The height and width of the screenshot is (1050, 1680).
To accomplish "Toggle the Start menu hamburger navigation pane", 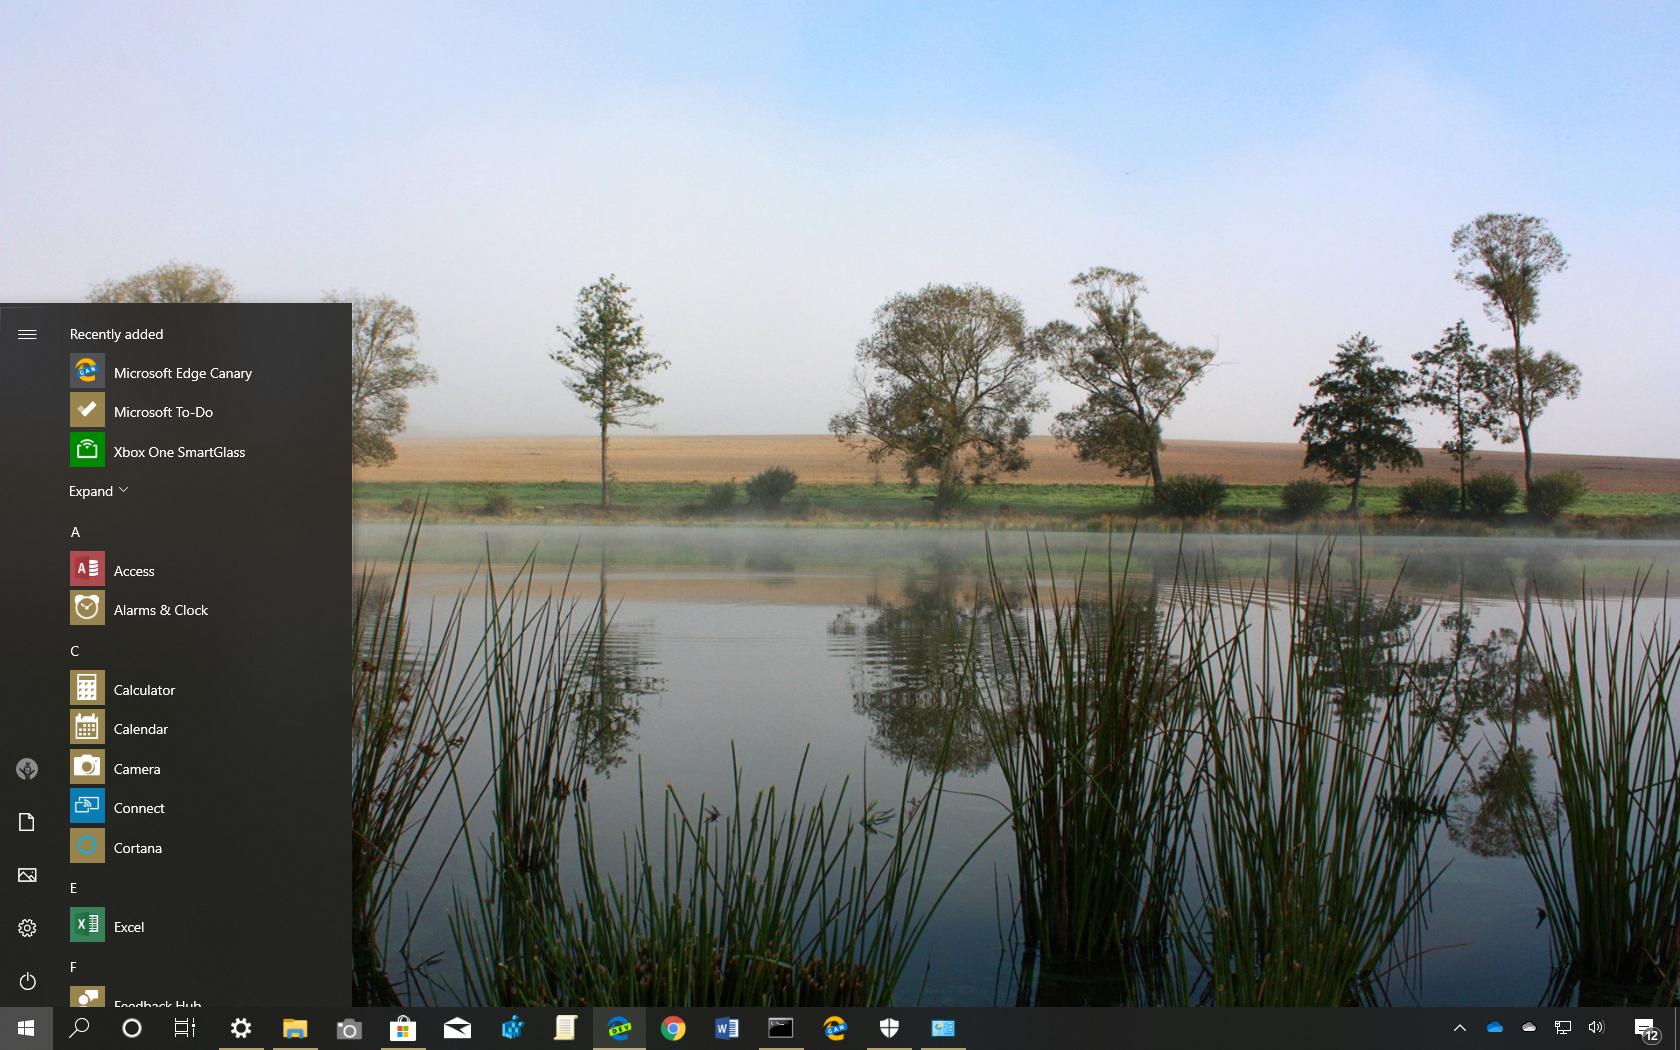I will pyautogui.click(x=27, y=335).
